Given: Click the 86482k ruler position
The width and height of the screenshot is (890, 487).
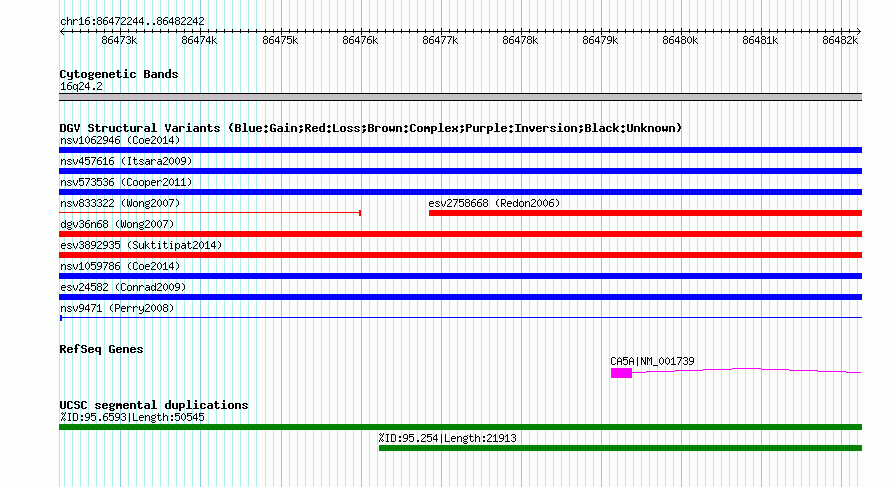Looking at the screenshot, I should pos(840,40).
